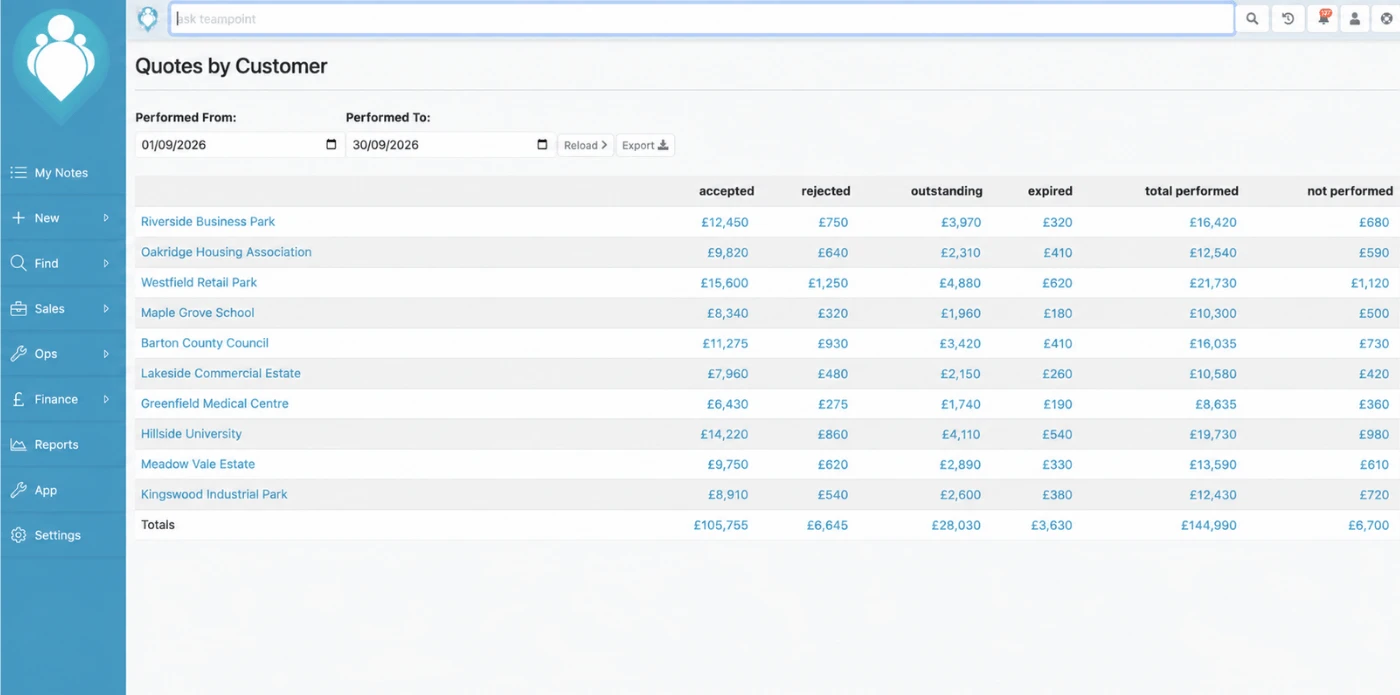1400x695 pixels.
Task: Open Westfield Retail Park link
Action: [199, 282]
